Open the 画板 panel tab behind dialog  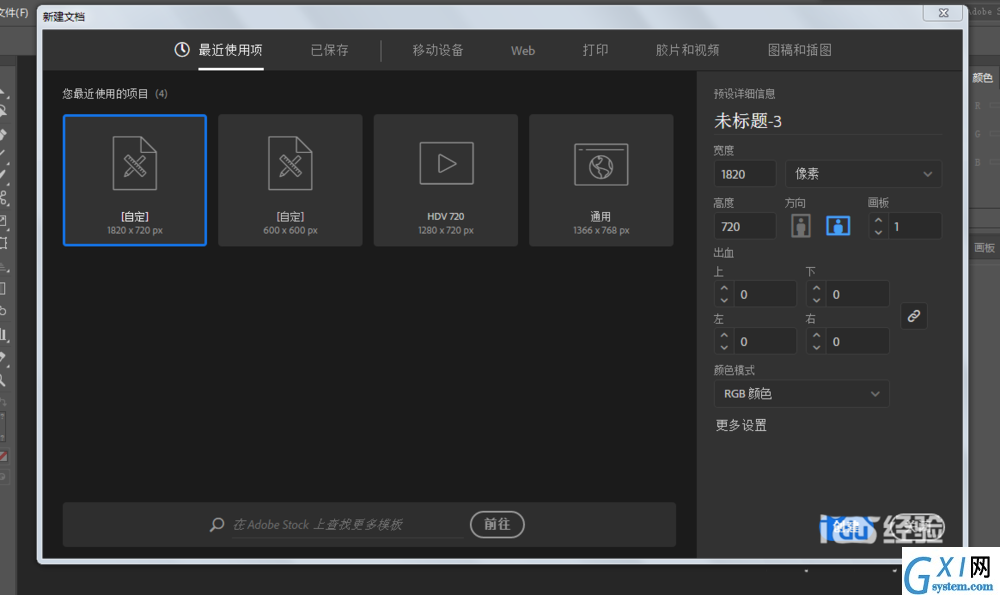point(984,248)
